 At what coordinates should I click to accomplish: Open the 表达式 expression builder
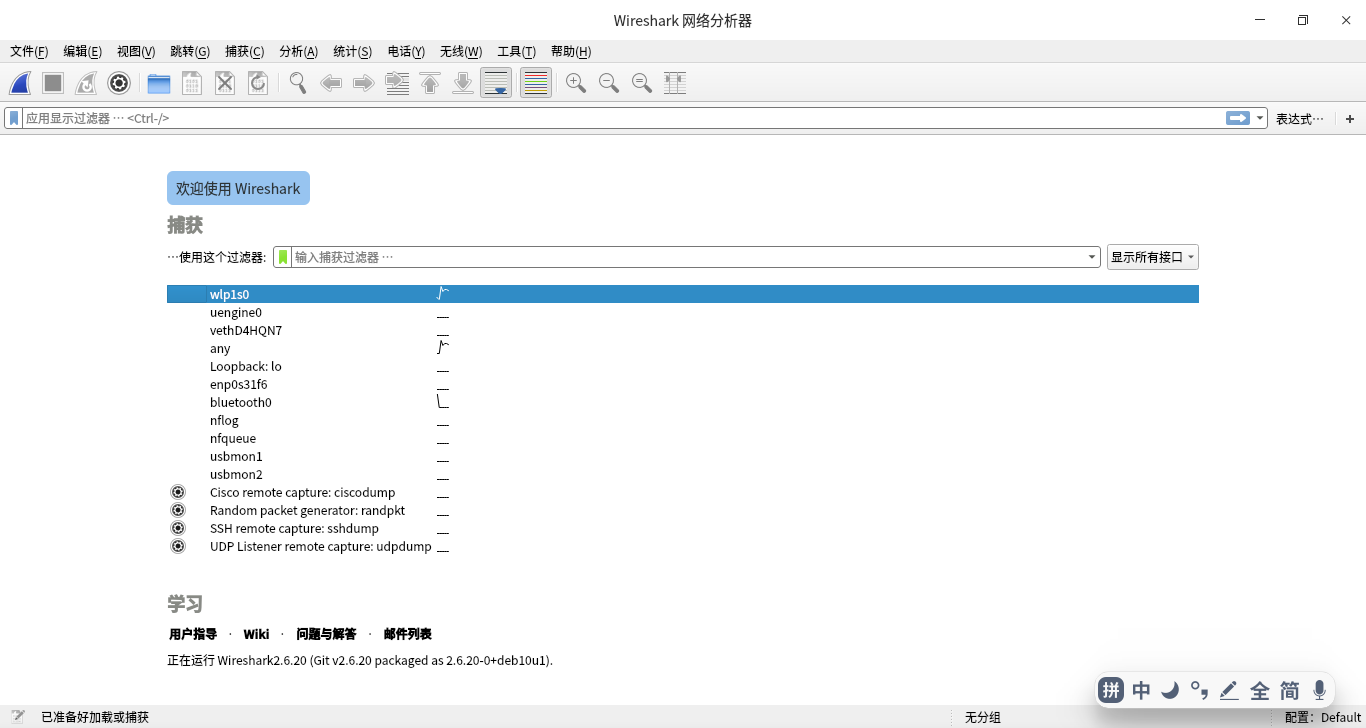click(1300, 118)
